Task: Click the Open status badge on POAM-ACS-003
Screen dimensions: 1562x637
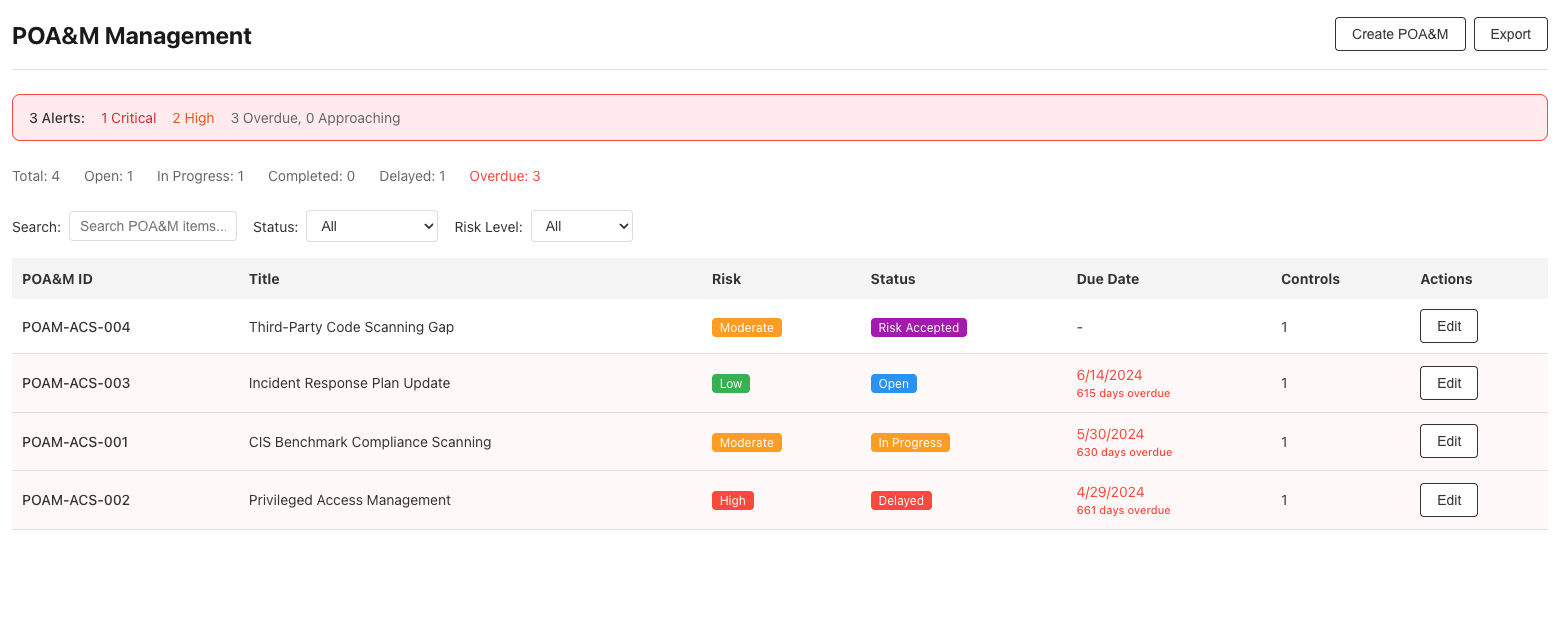Action: pos(893,383)
